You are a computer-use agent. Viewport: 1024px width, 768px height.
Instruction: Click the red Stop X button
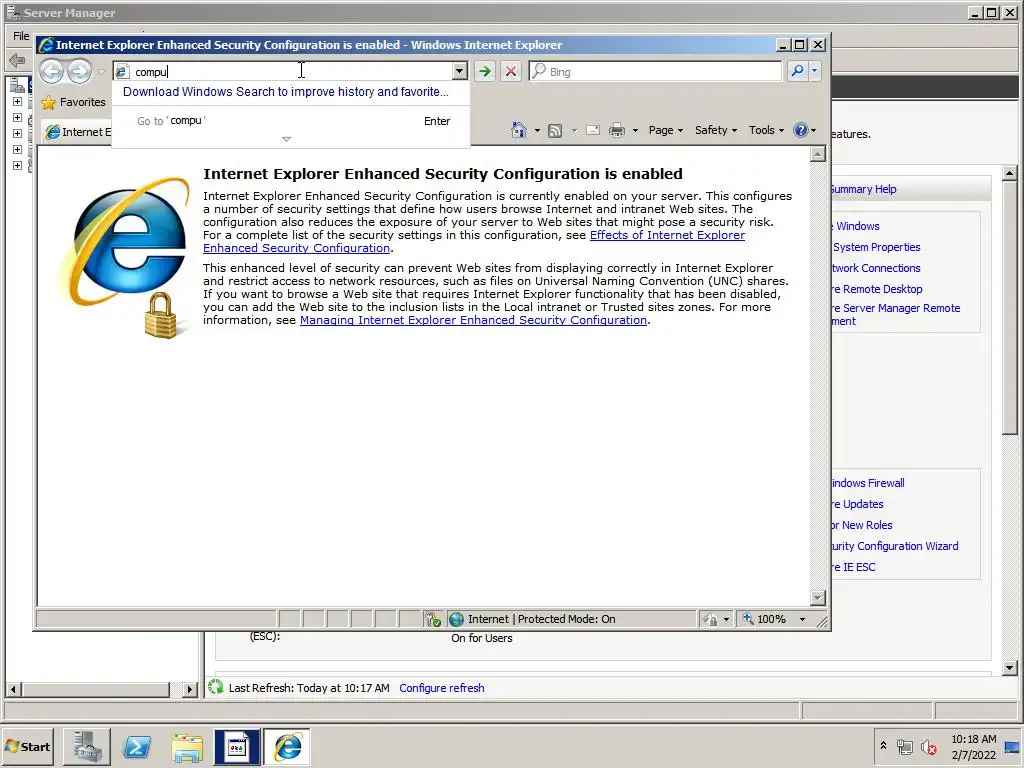pyautogui.click(x=511, y=71)
